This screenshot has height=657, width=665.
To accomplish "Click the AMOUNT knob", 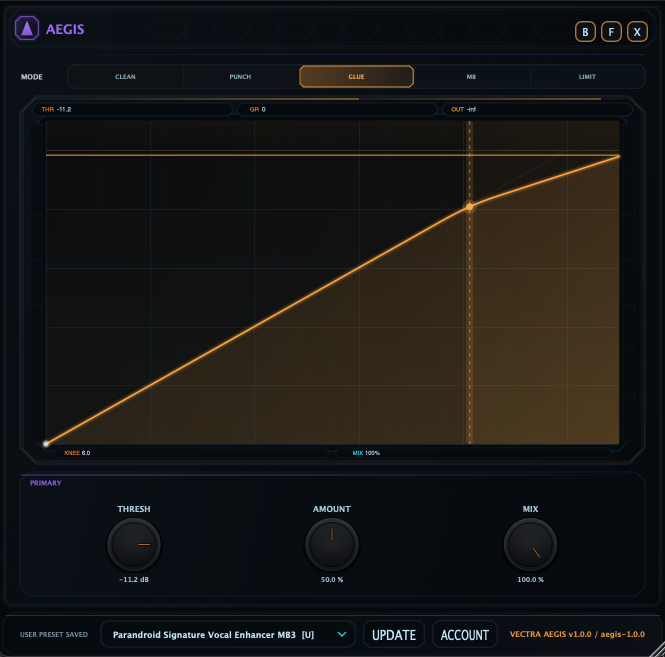I will [332, 545].
